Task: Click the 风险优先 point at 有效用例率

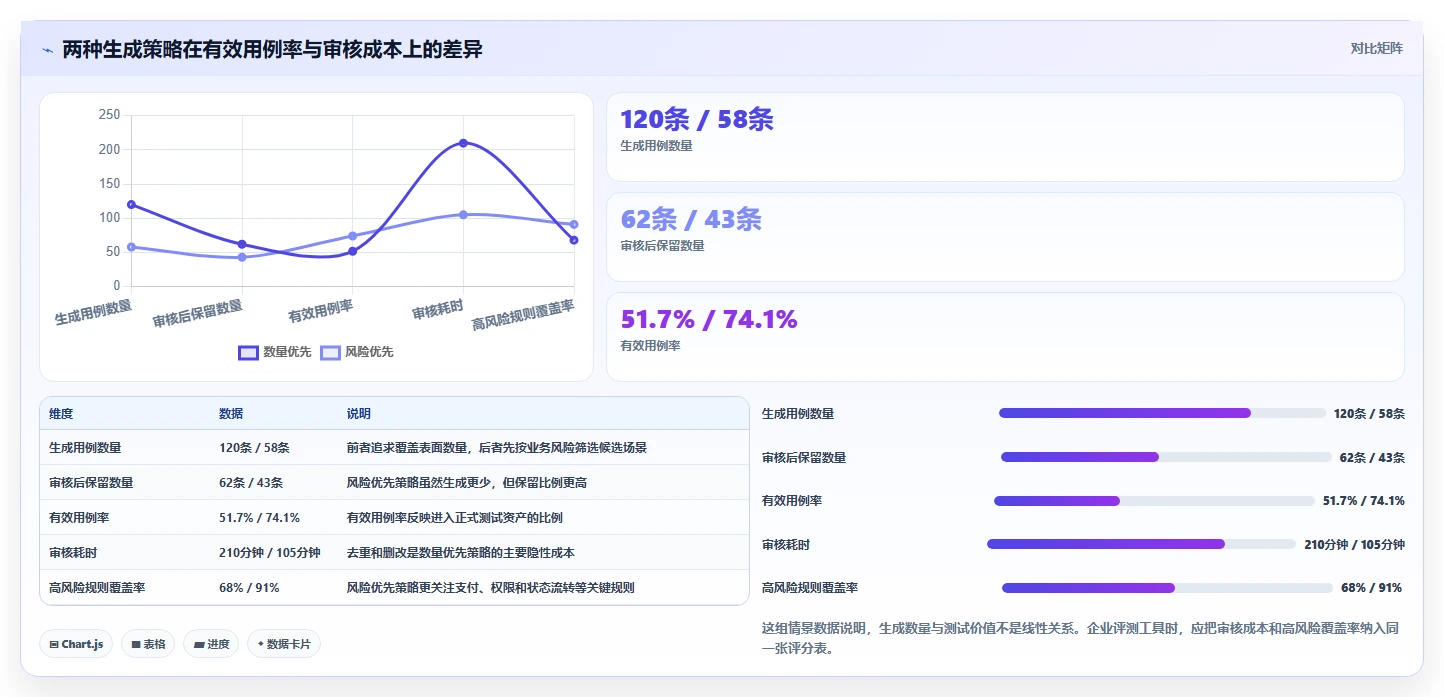Action: pos(352,236)
